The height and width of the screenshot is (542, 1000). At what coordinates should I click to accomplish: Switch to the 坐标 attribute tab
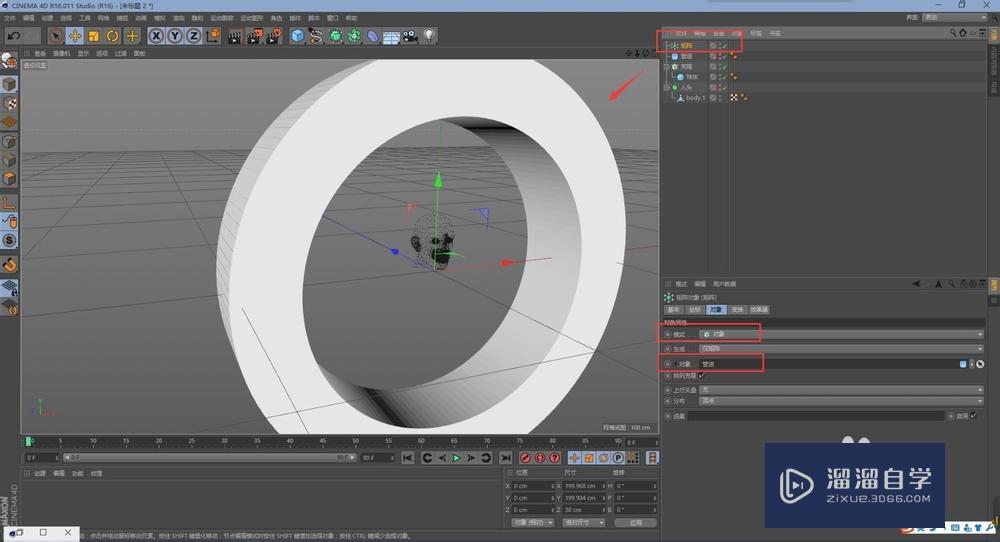click(695, 310)
